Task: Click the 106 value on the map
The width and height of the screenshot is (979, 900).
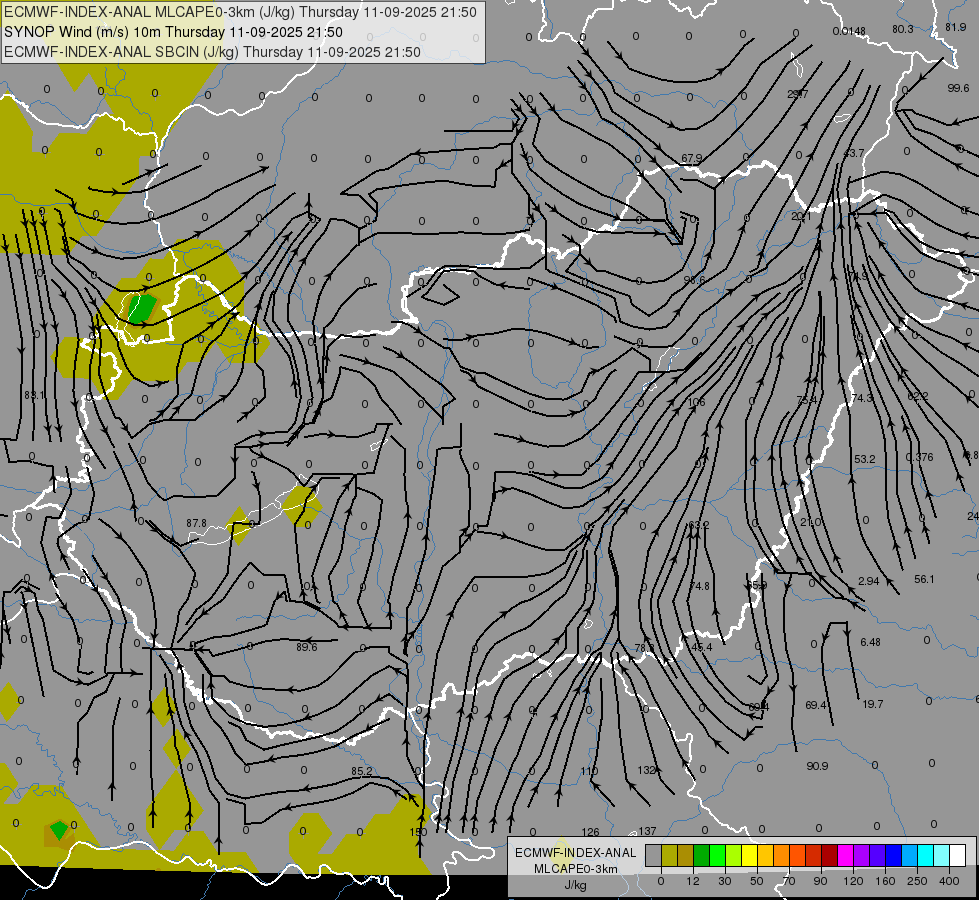Action: (696, 402)
